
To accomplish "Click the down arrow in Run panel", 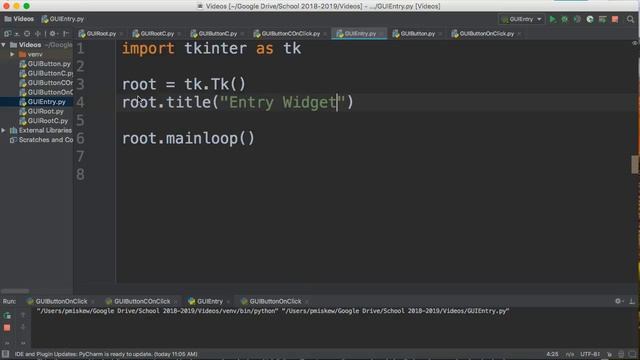I will (23, 327).
